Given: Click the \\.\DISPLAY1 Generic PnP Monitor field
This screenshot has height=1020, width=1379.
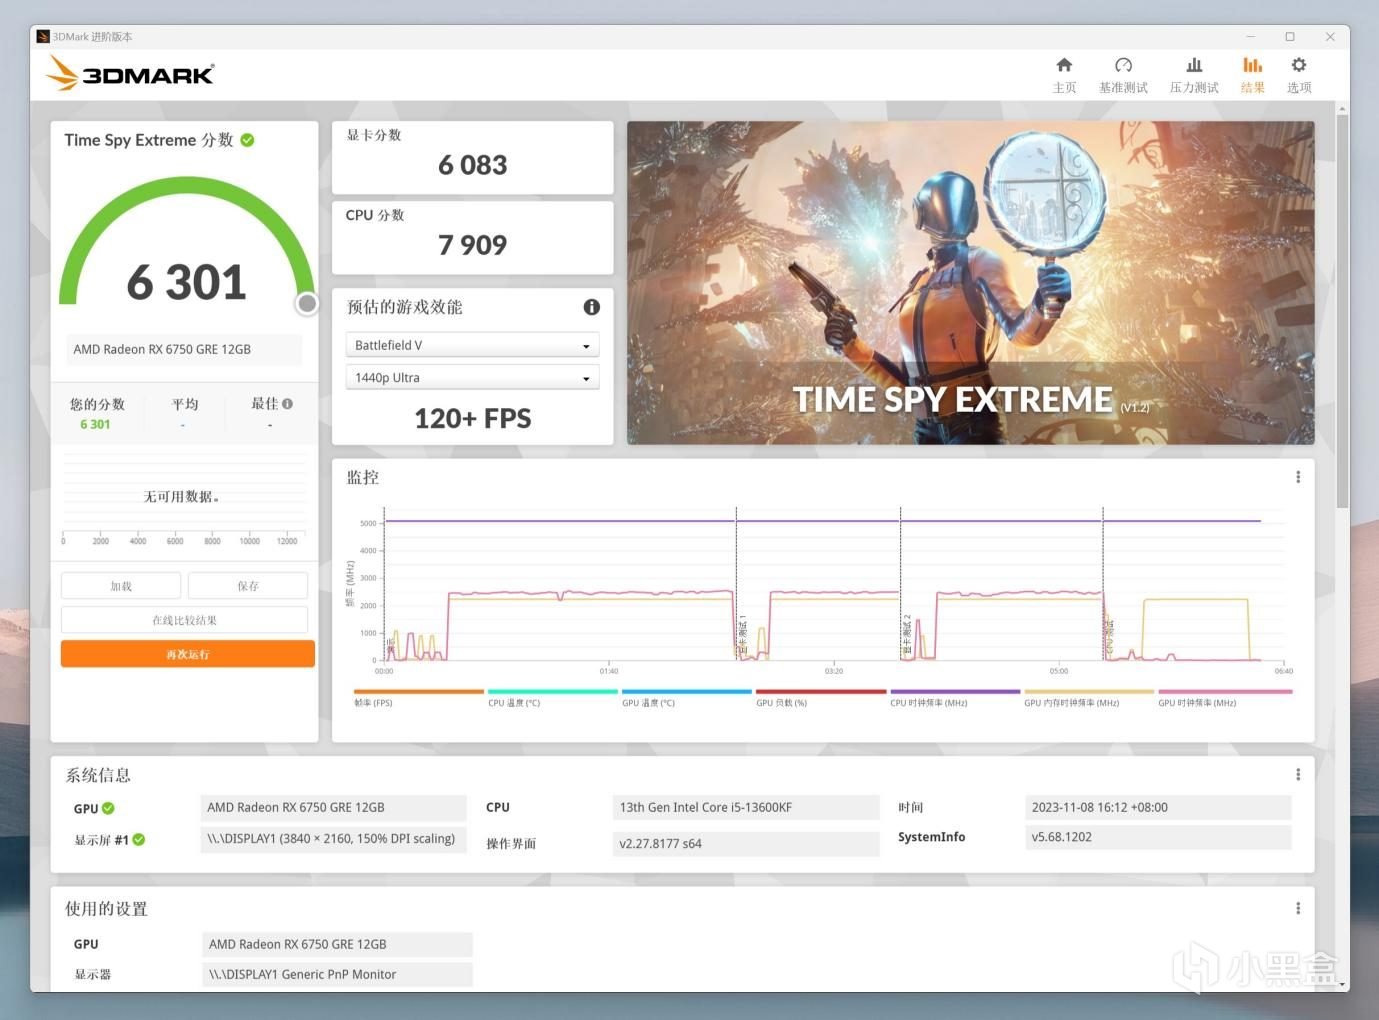Looking at the screenshot, I should pyautogui.click(x=337, y=974).
